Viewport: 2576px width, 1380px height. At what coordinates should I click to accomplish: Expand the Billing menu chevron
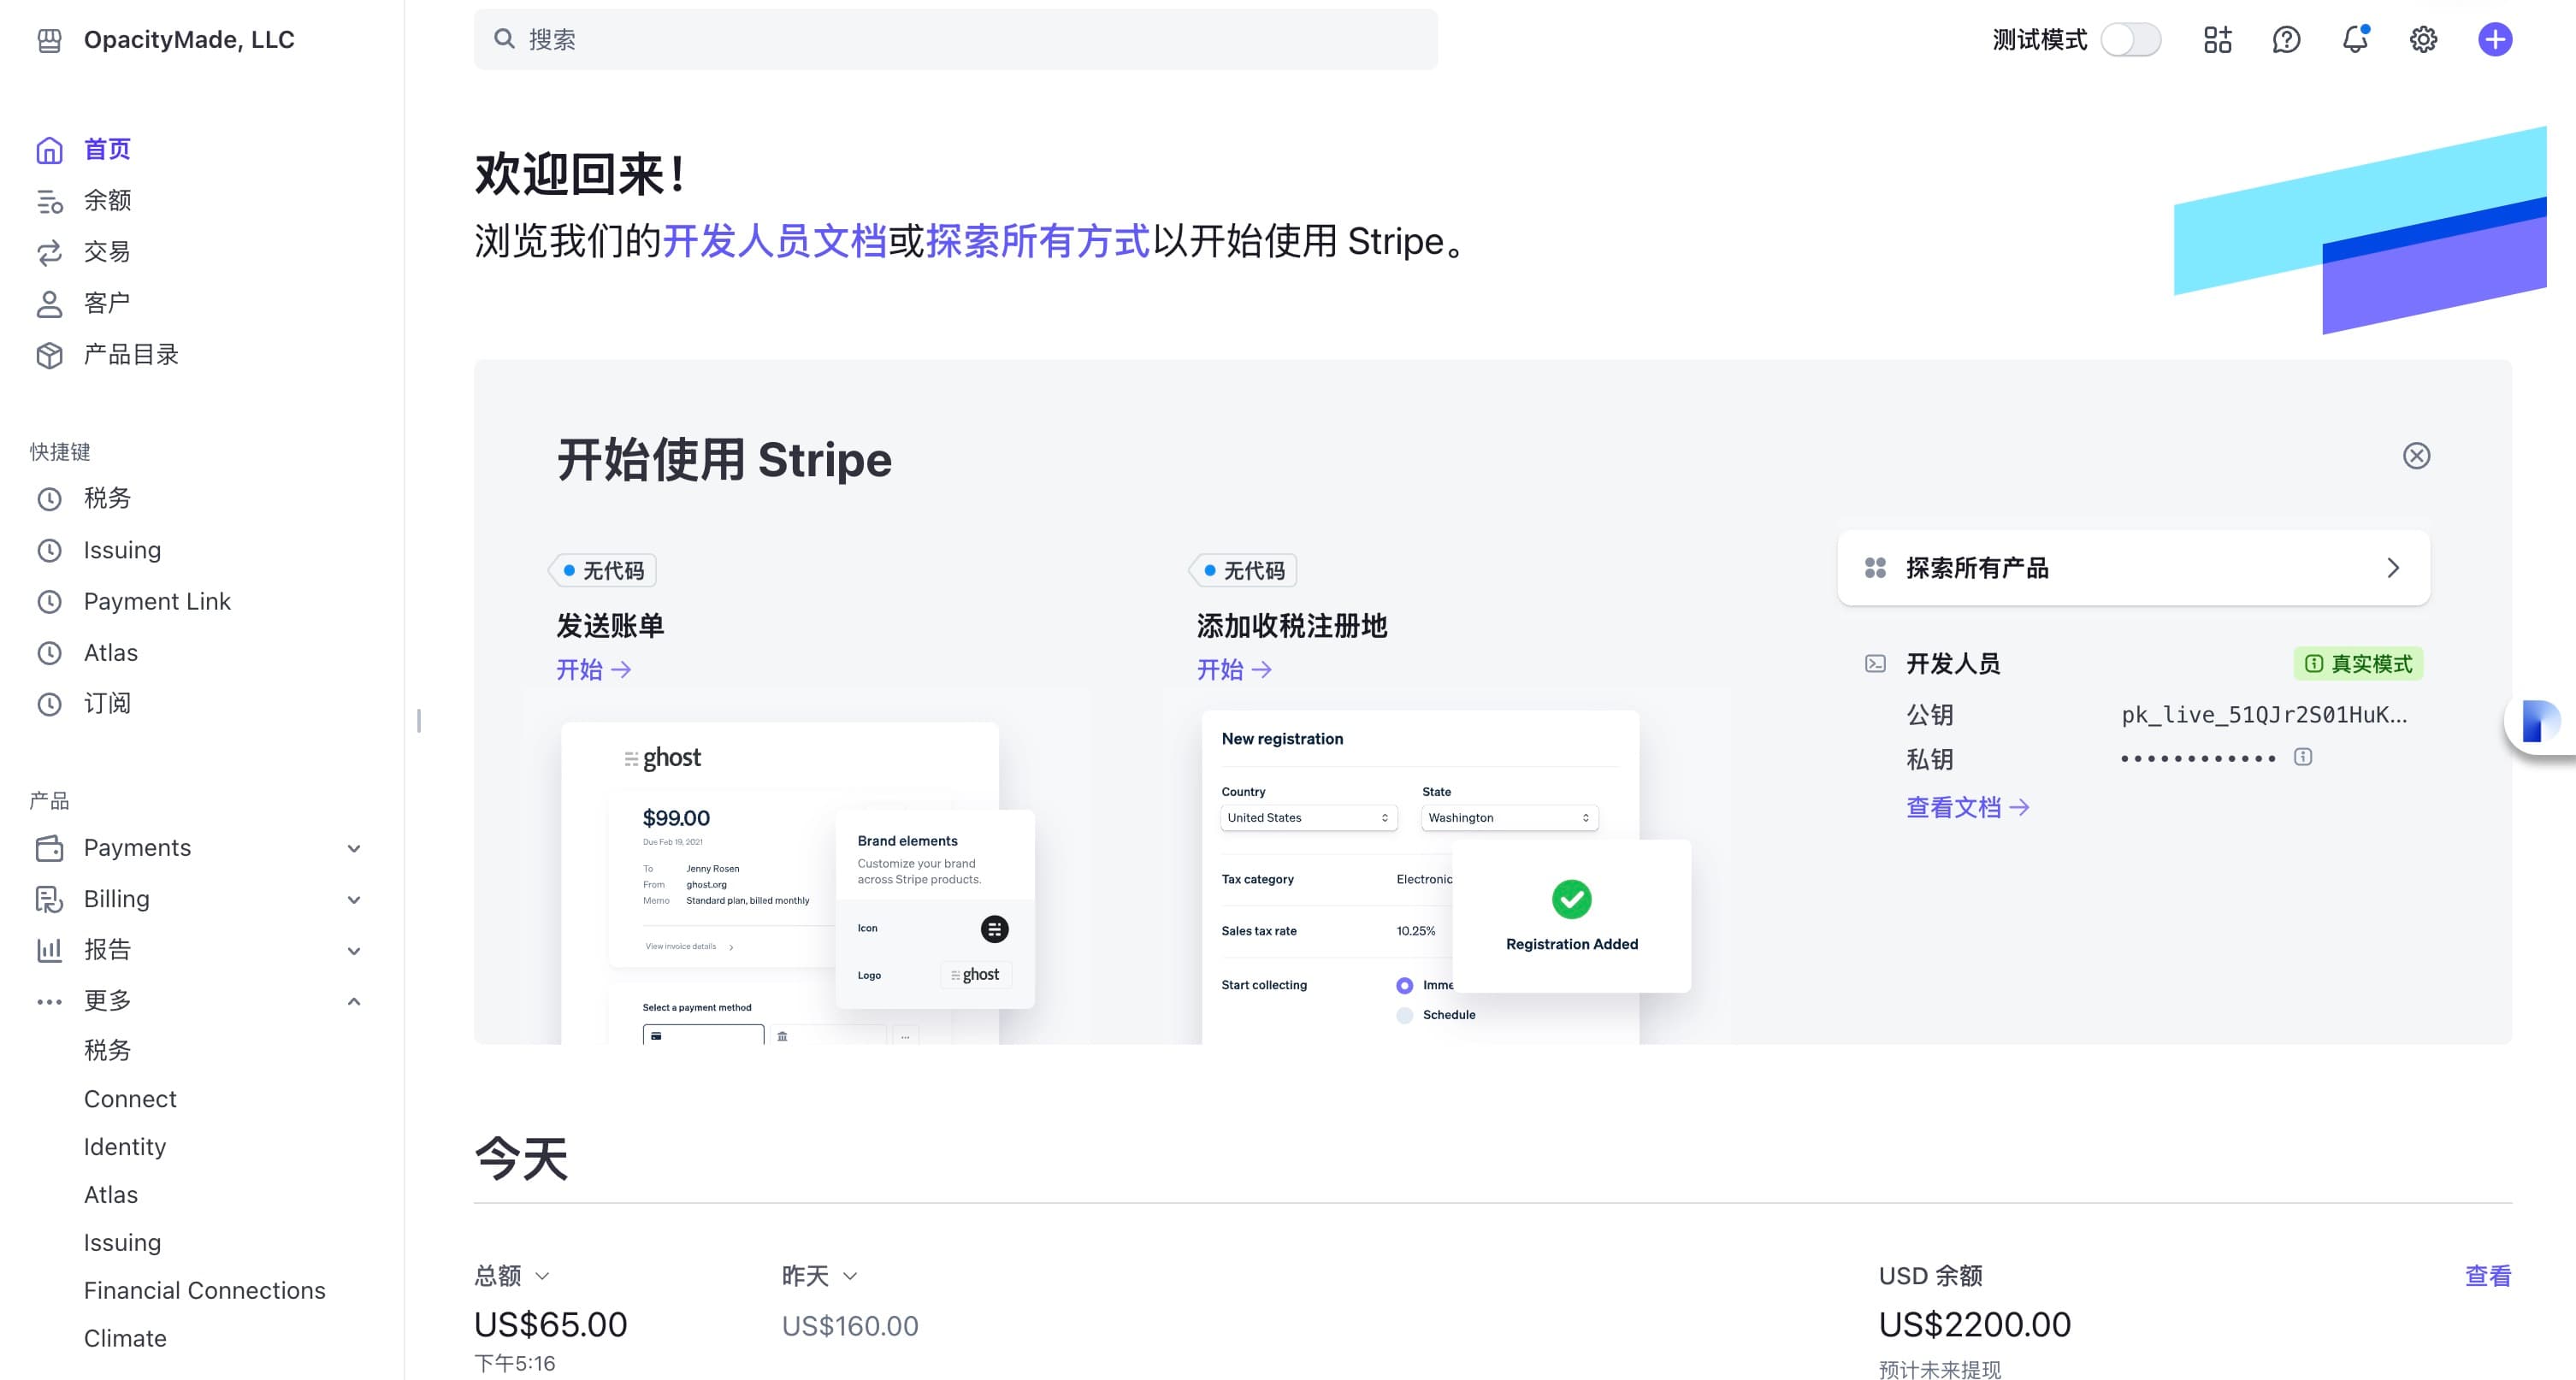353,900
